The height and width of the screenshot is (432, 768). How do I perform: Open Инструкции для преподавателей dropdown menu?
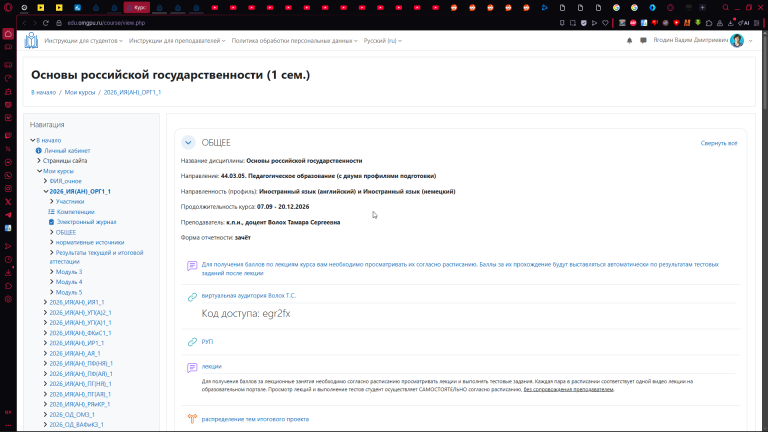tap(177, 41)
